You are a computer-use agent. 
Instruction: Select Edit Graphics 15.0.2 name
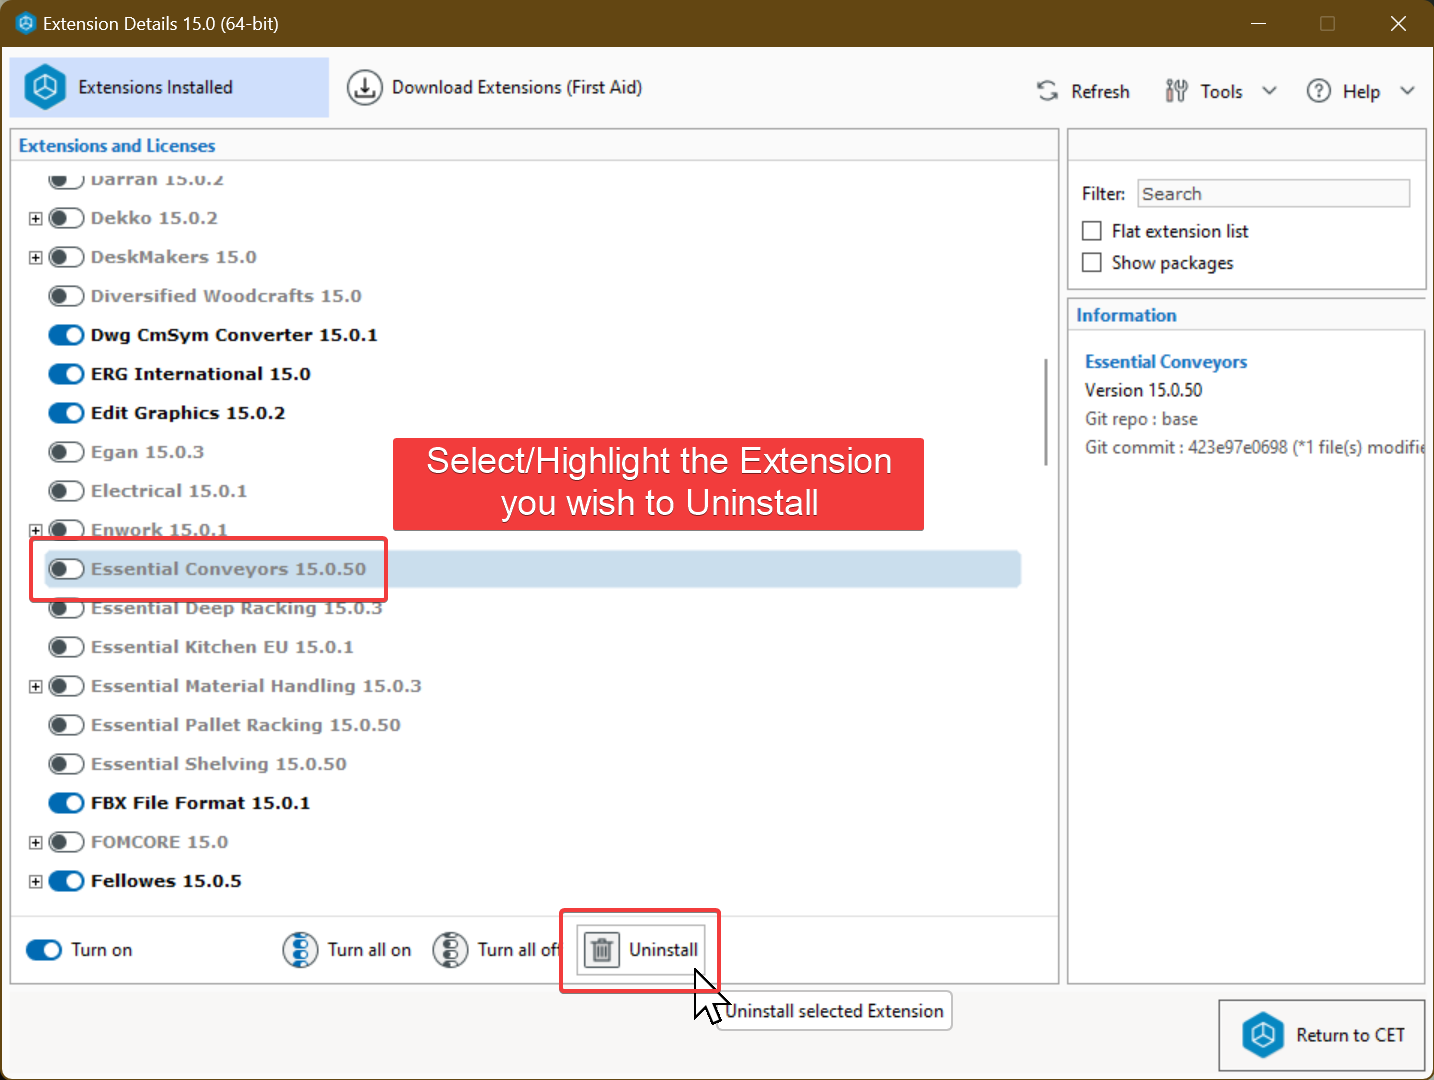click(x=187, y=413)
